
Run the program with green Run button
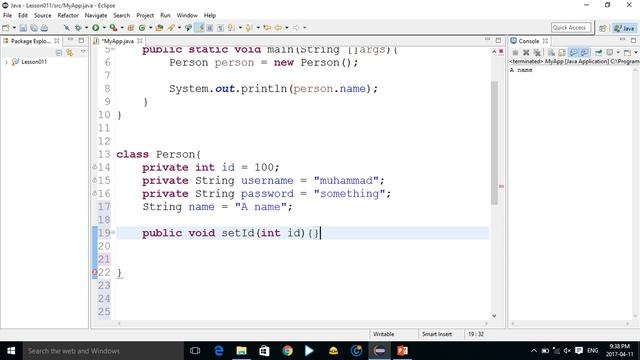pos(96,28)
